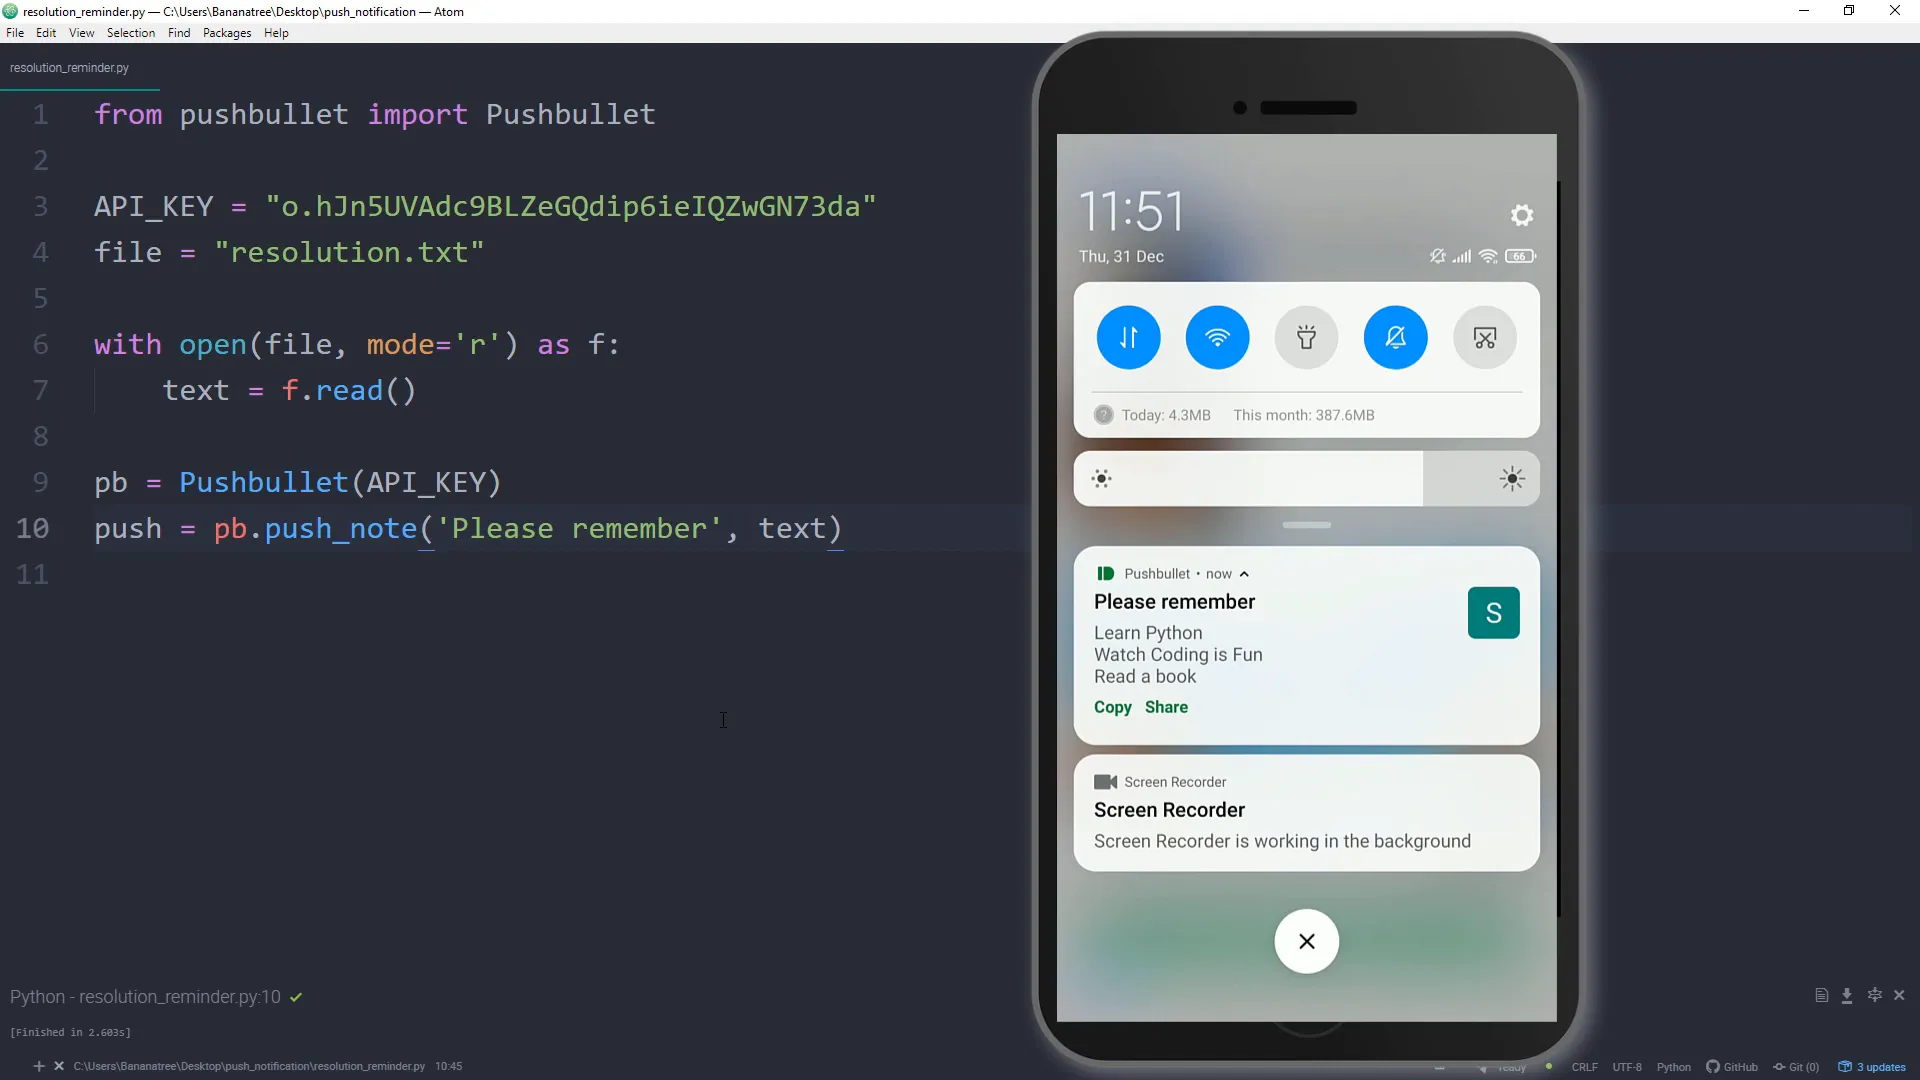This screenshot has height=1080, width=1920.
Task: Tap the screenshot scissors icon
Action: pos(1484,338)
